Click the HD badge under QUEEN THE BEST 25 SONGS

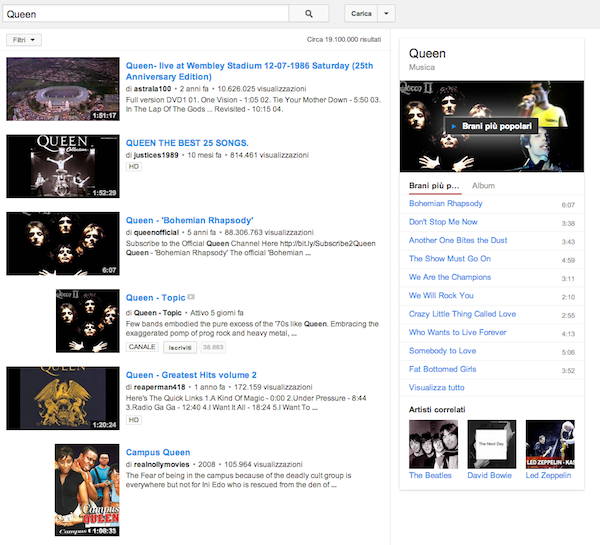(134, 166)
